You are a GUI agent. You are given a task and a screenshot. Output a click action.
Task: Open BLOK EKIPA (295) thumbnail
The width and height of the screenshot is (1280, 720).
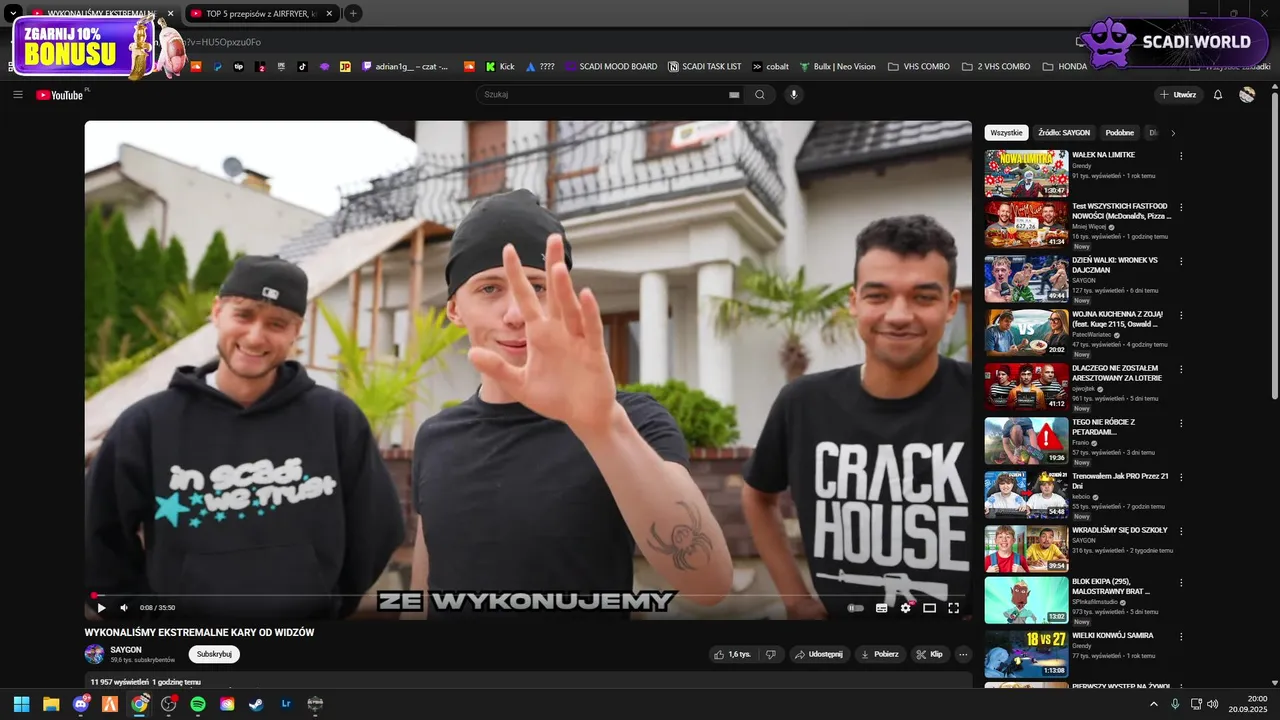1026,600
